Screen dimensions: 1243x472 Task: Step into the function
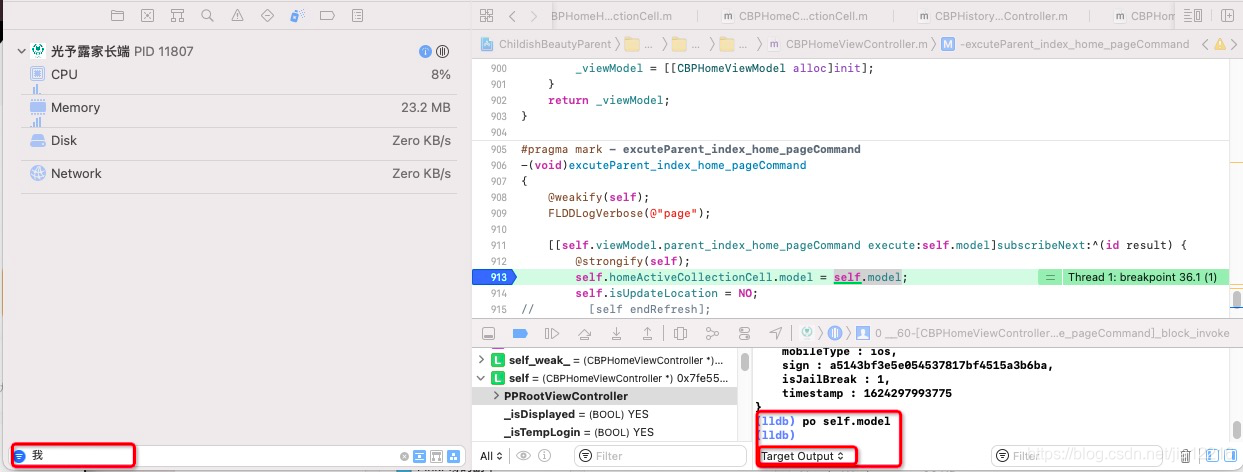616,333
